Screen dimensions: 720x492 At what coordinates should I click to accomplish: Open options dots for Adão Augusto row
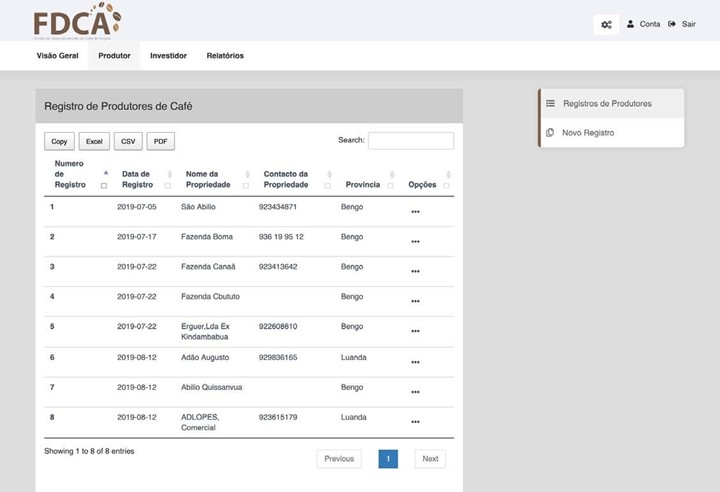tap(415, 362)
